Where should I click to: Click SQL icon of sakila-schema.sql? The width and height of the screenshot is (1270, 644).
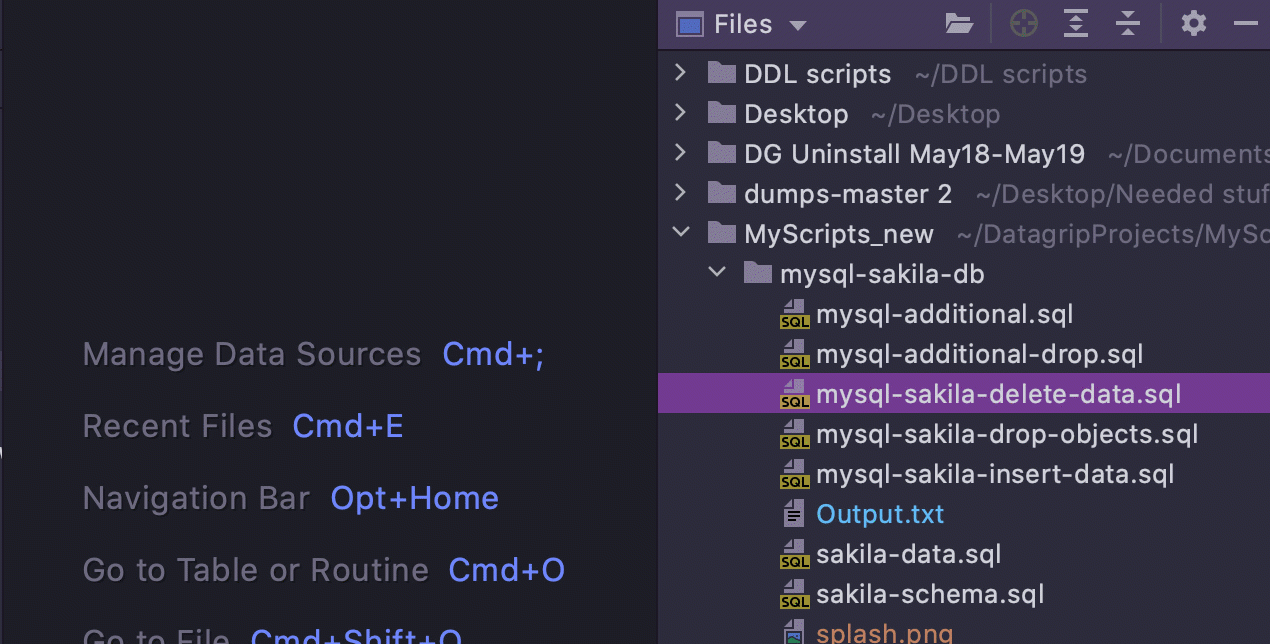(795, 594)
